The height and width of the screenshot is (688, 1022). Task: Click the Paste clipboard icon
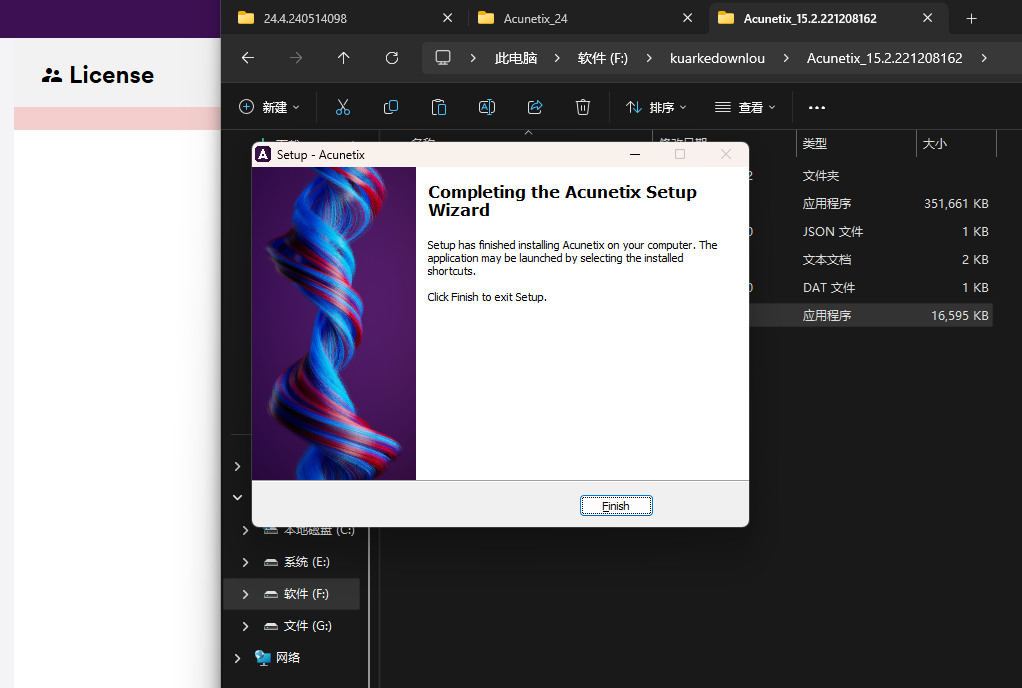(439, 107)
